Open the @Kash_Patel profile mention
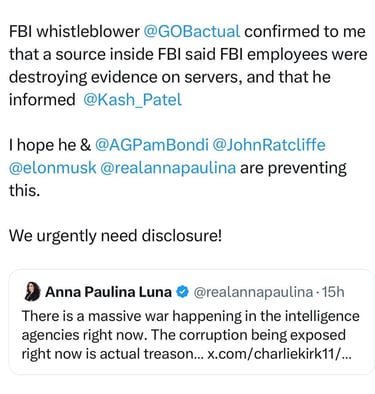Screen dimensions: 375x394 [x=132, y=100]
